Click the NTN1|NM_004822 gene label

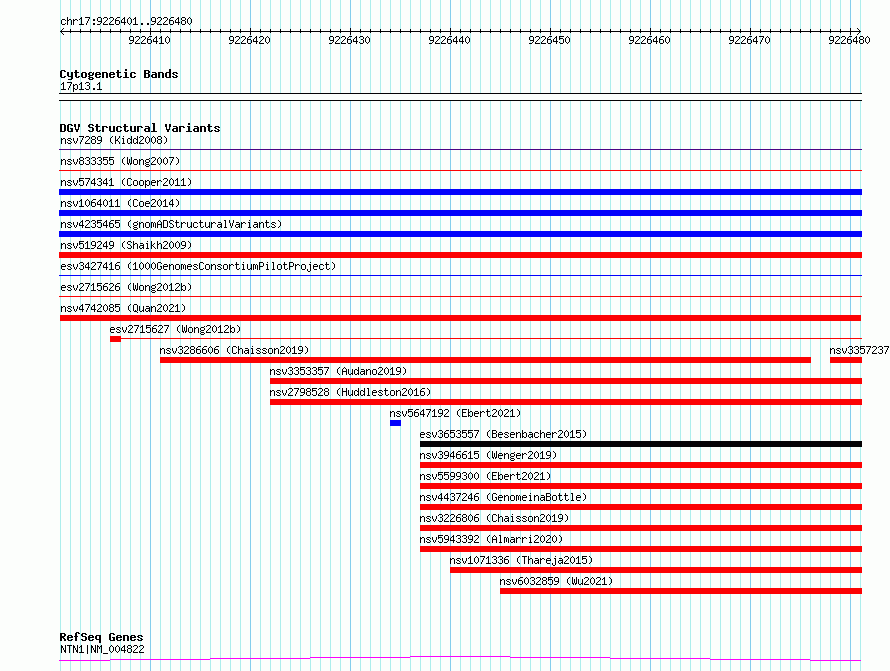point(102,649)
